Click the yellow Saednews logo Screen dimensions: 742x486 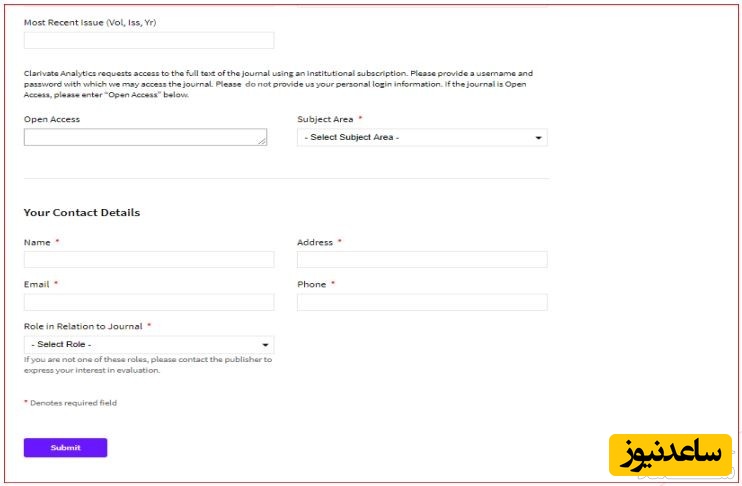(x=669, y=455)
